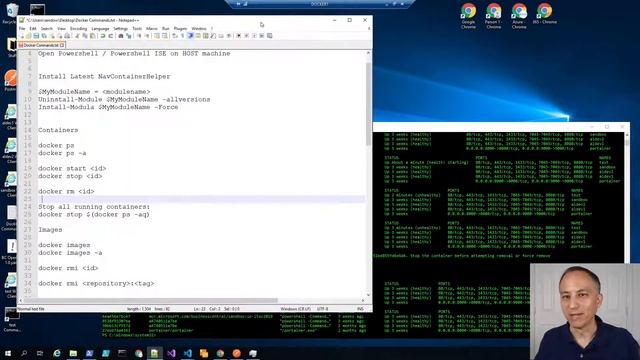Click the Internet Explorer taskbar icon
This screenshot has height=360, width=640.
[x=57, y=353]
